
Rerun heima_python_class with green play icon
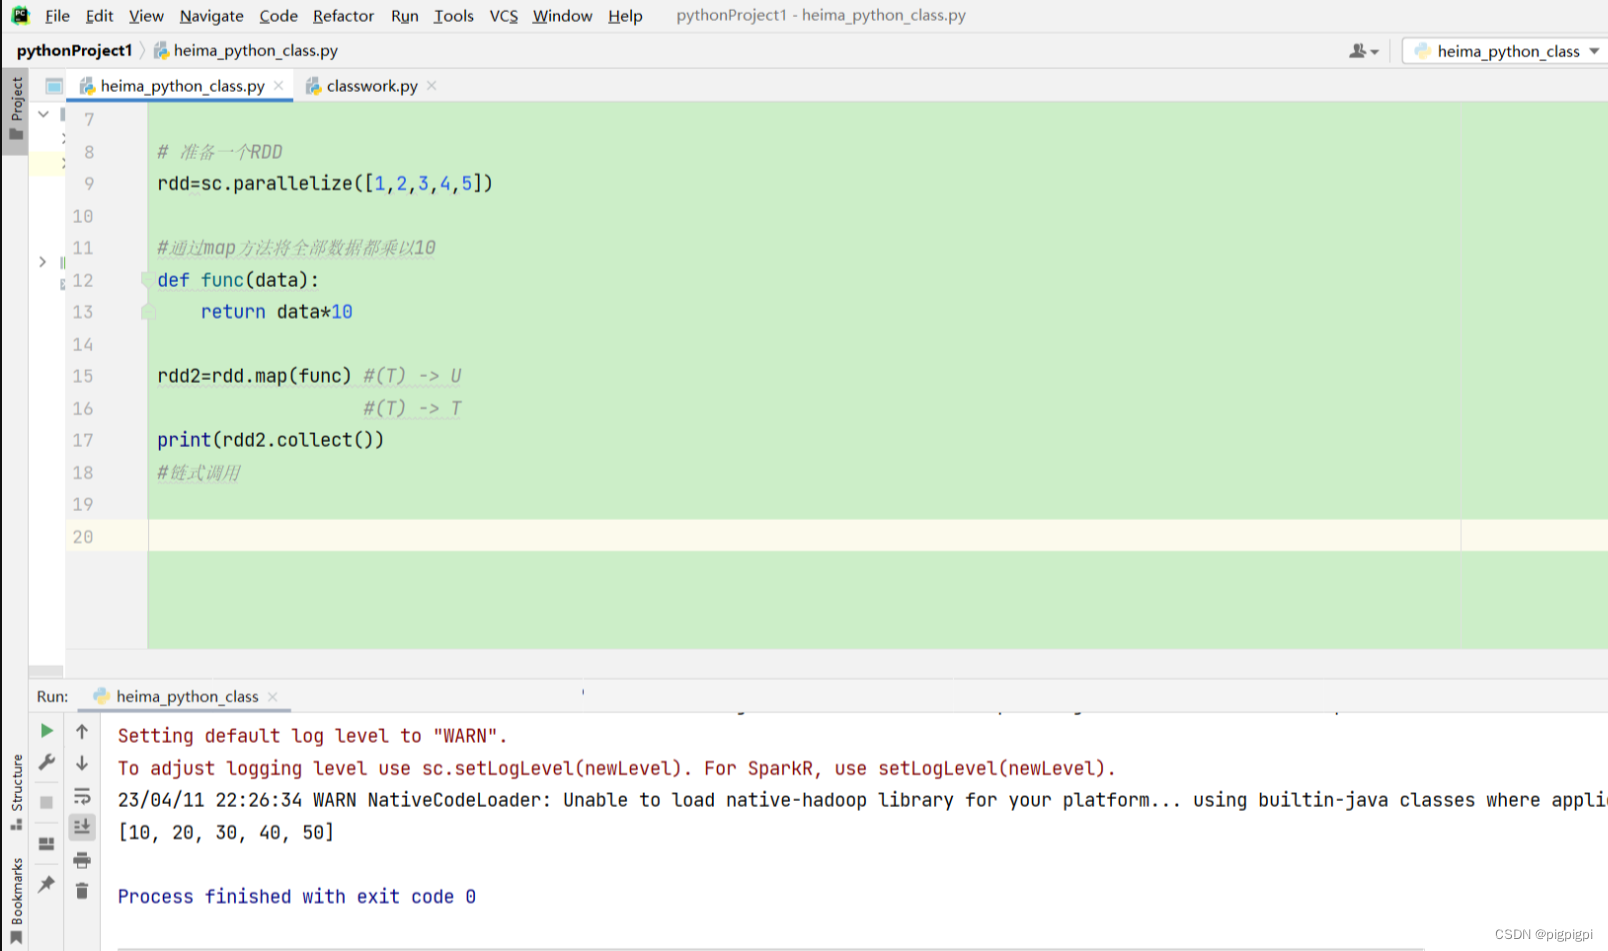tap(46, 731)
